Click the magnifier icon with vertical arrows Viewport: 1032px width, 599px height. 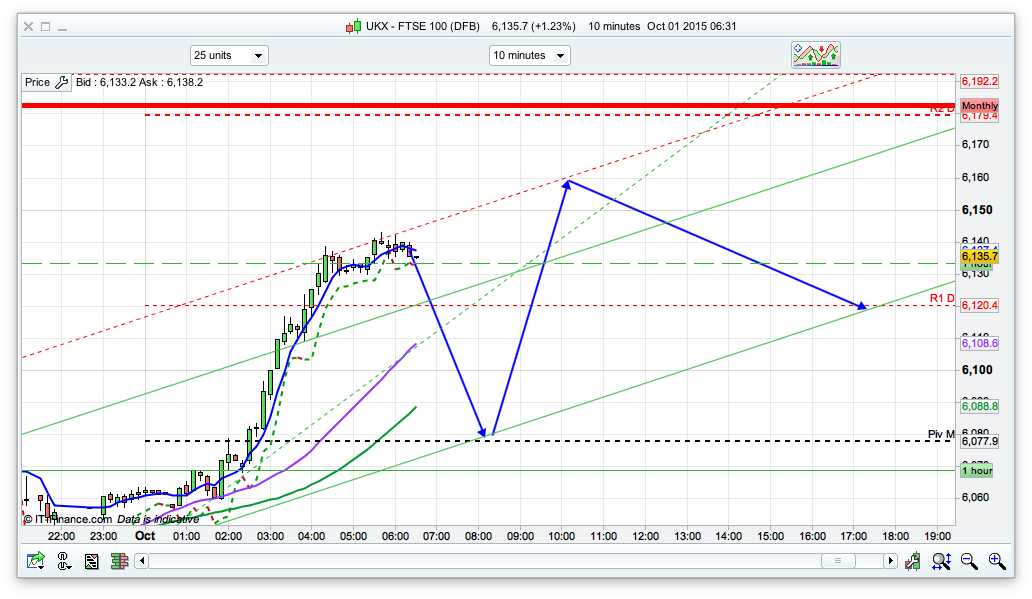(x=940, y=562)
